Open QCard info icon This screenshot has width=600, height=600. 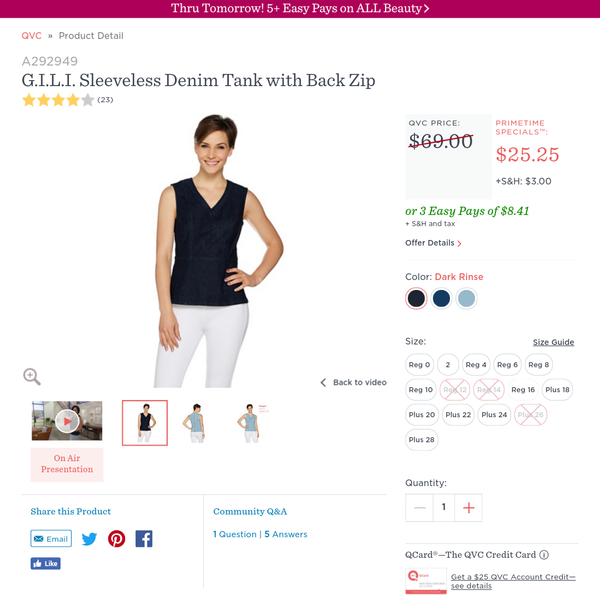[x=544, y=554]
